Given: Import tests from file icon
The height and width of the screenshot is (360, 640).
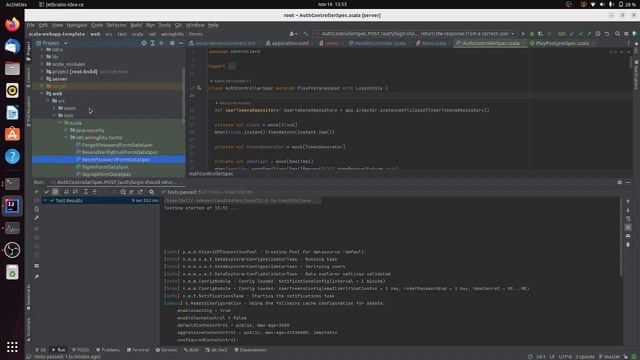Looking at the screenshot, I should pyautogui.click(x=131, y=192).
